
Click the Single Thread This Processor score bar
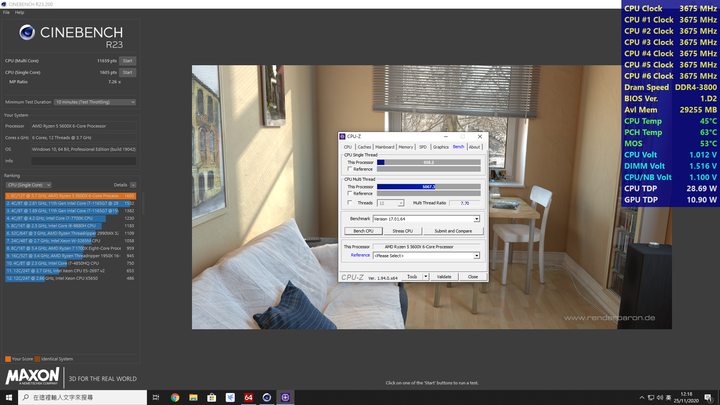click(429, 162)
